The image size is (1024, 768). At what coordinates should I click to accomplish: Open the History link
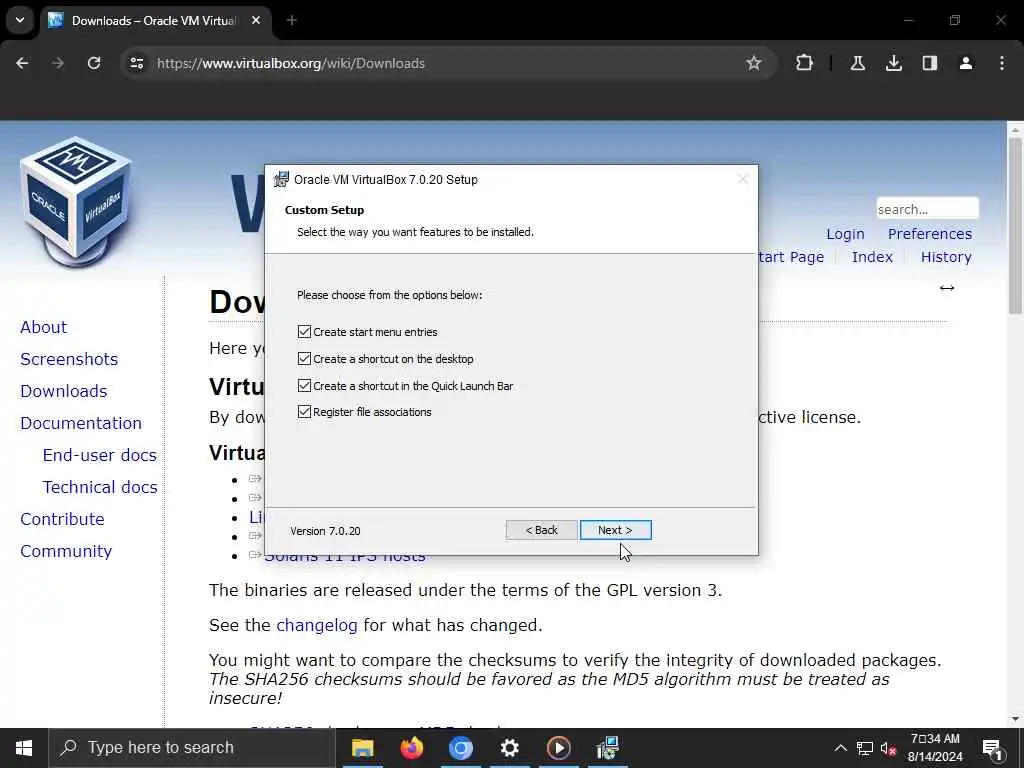pyautogui.click(x=946, y=257)
